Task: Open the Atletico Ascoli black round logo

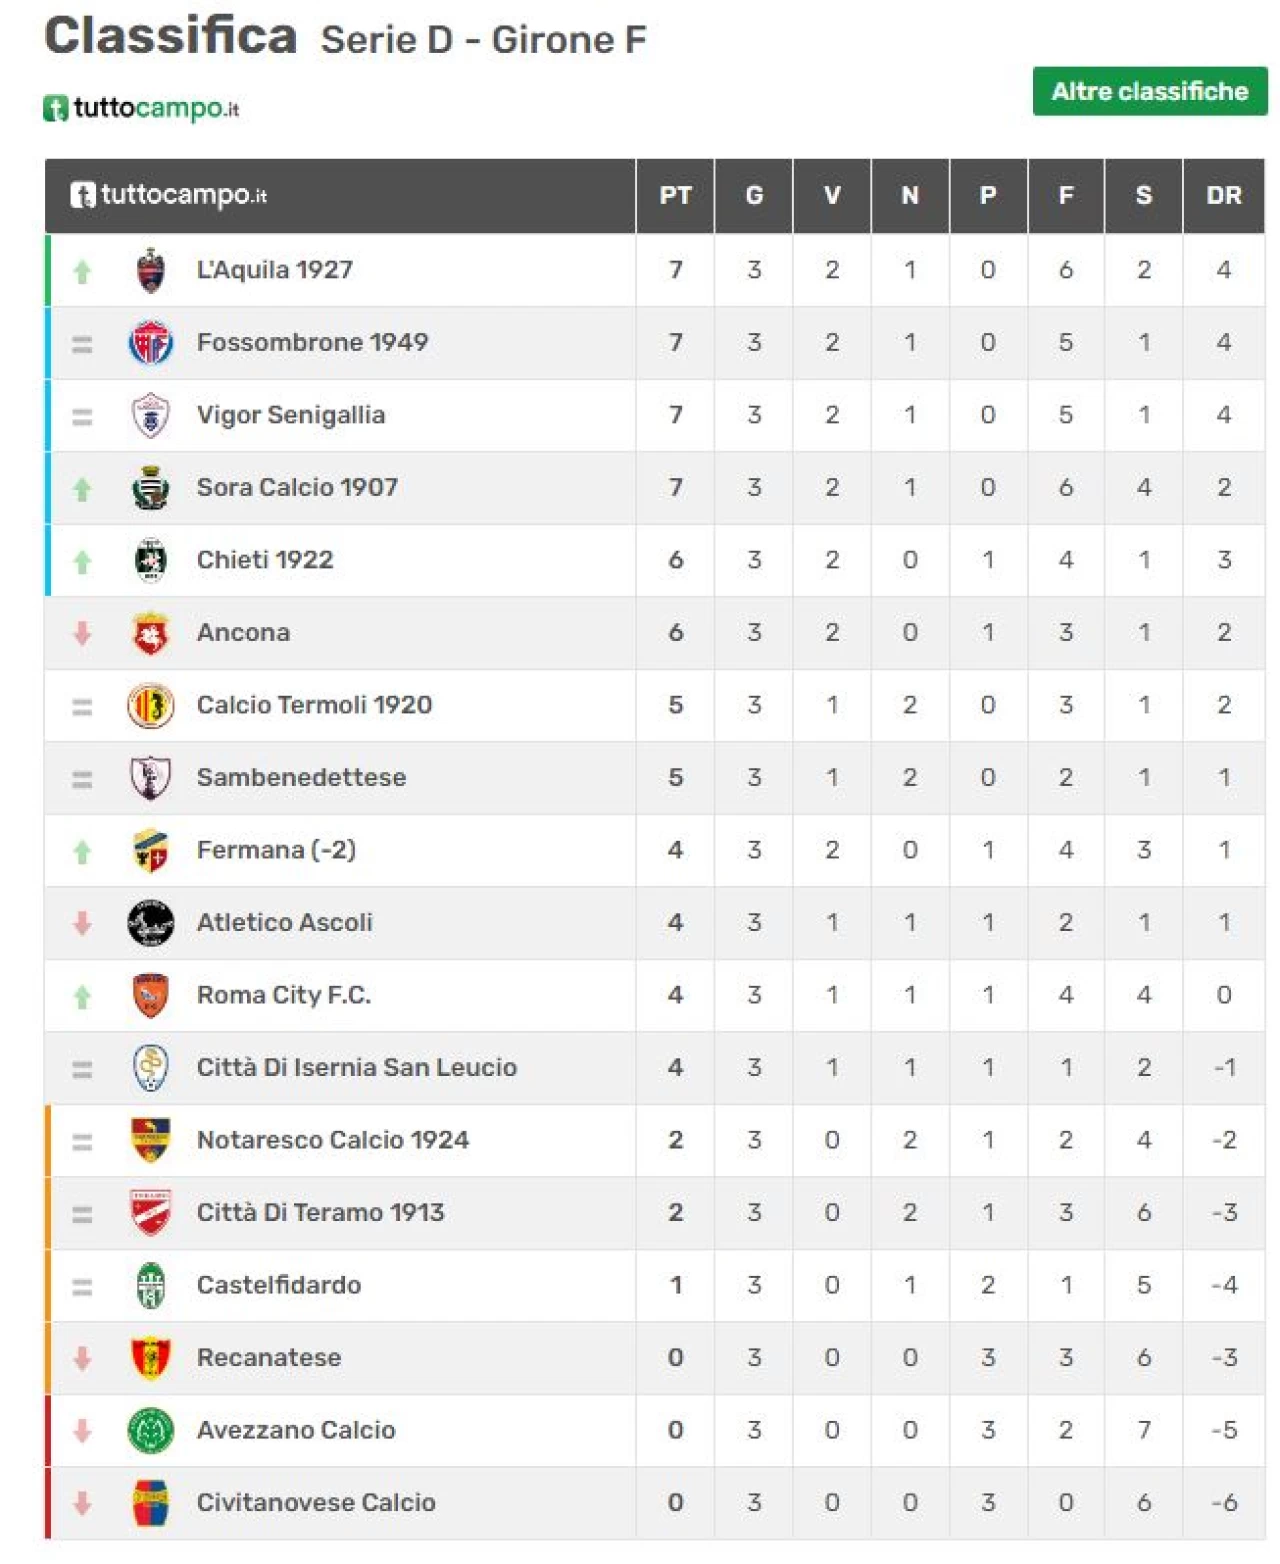Action: [151, 923]
